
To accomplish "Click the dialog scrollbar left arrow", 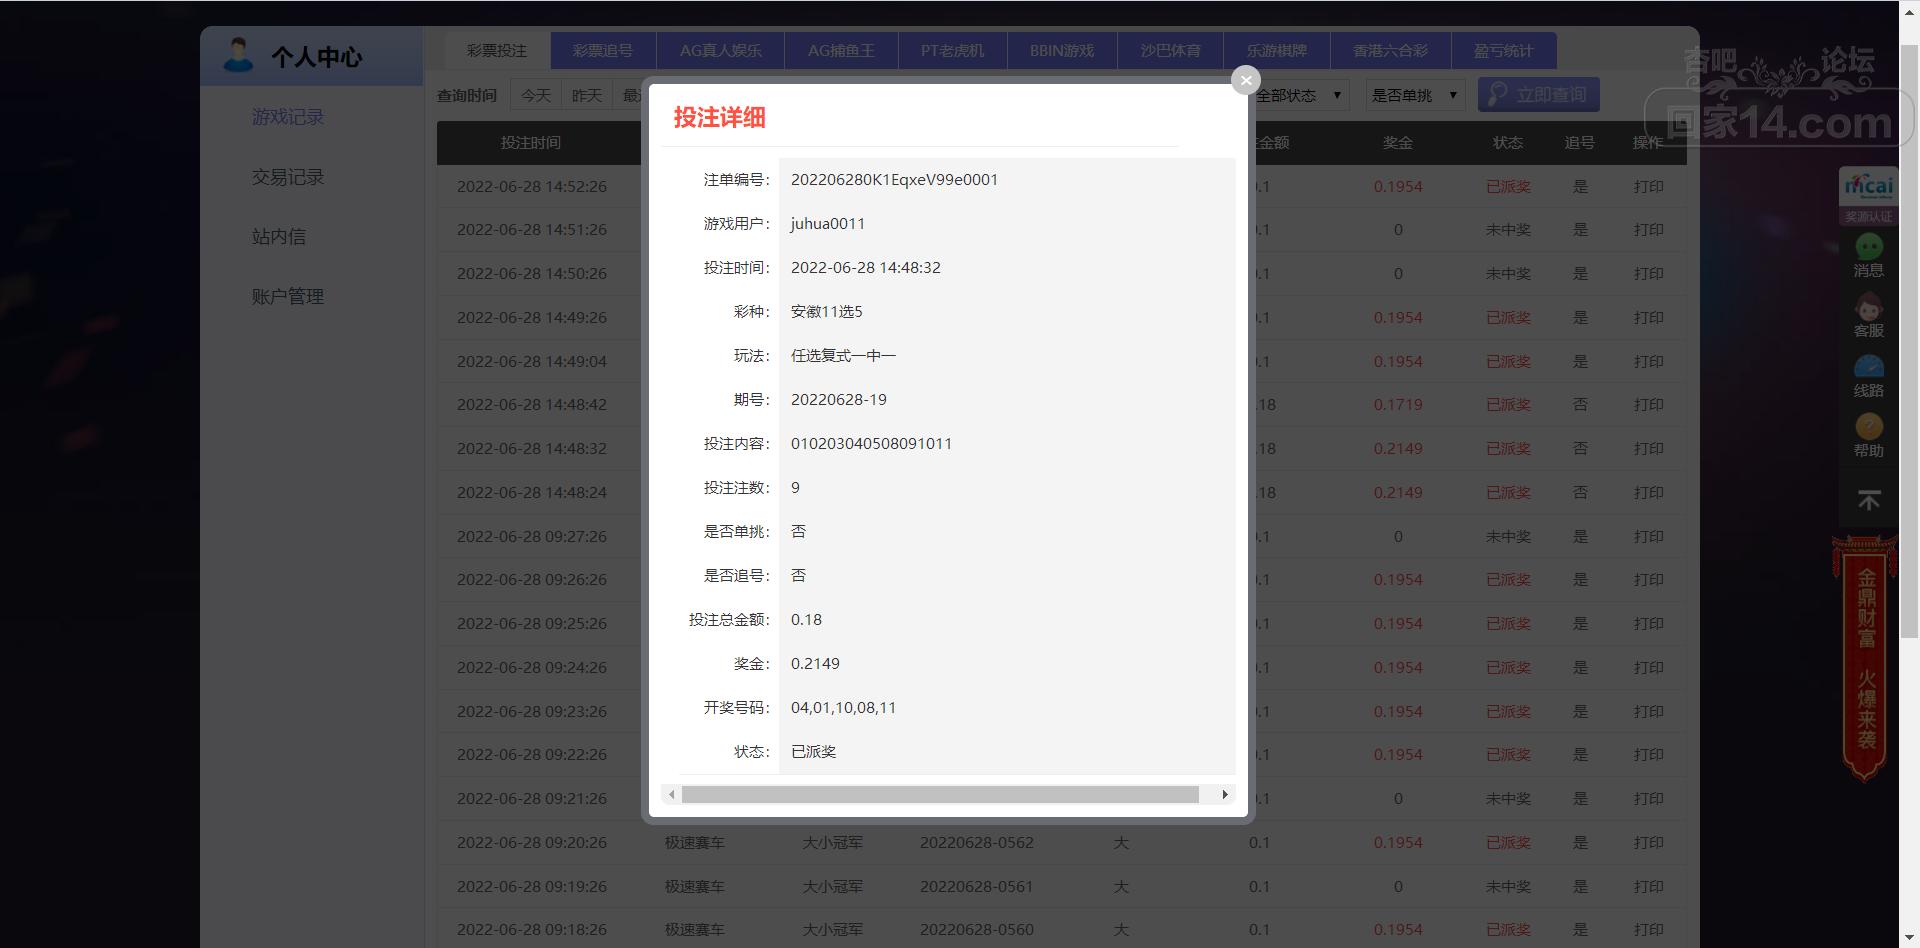I will [672, 795].
